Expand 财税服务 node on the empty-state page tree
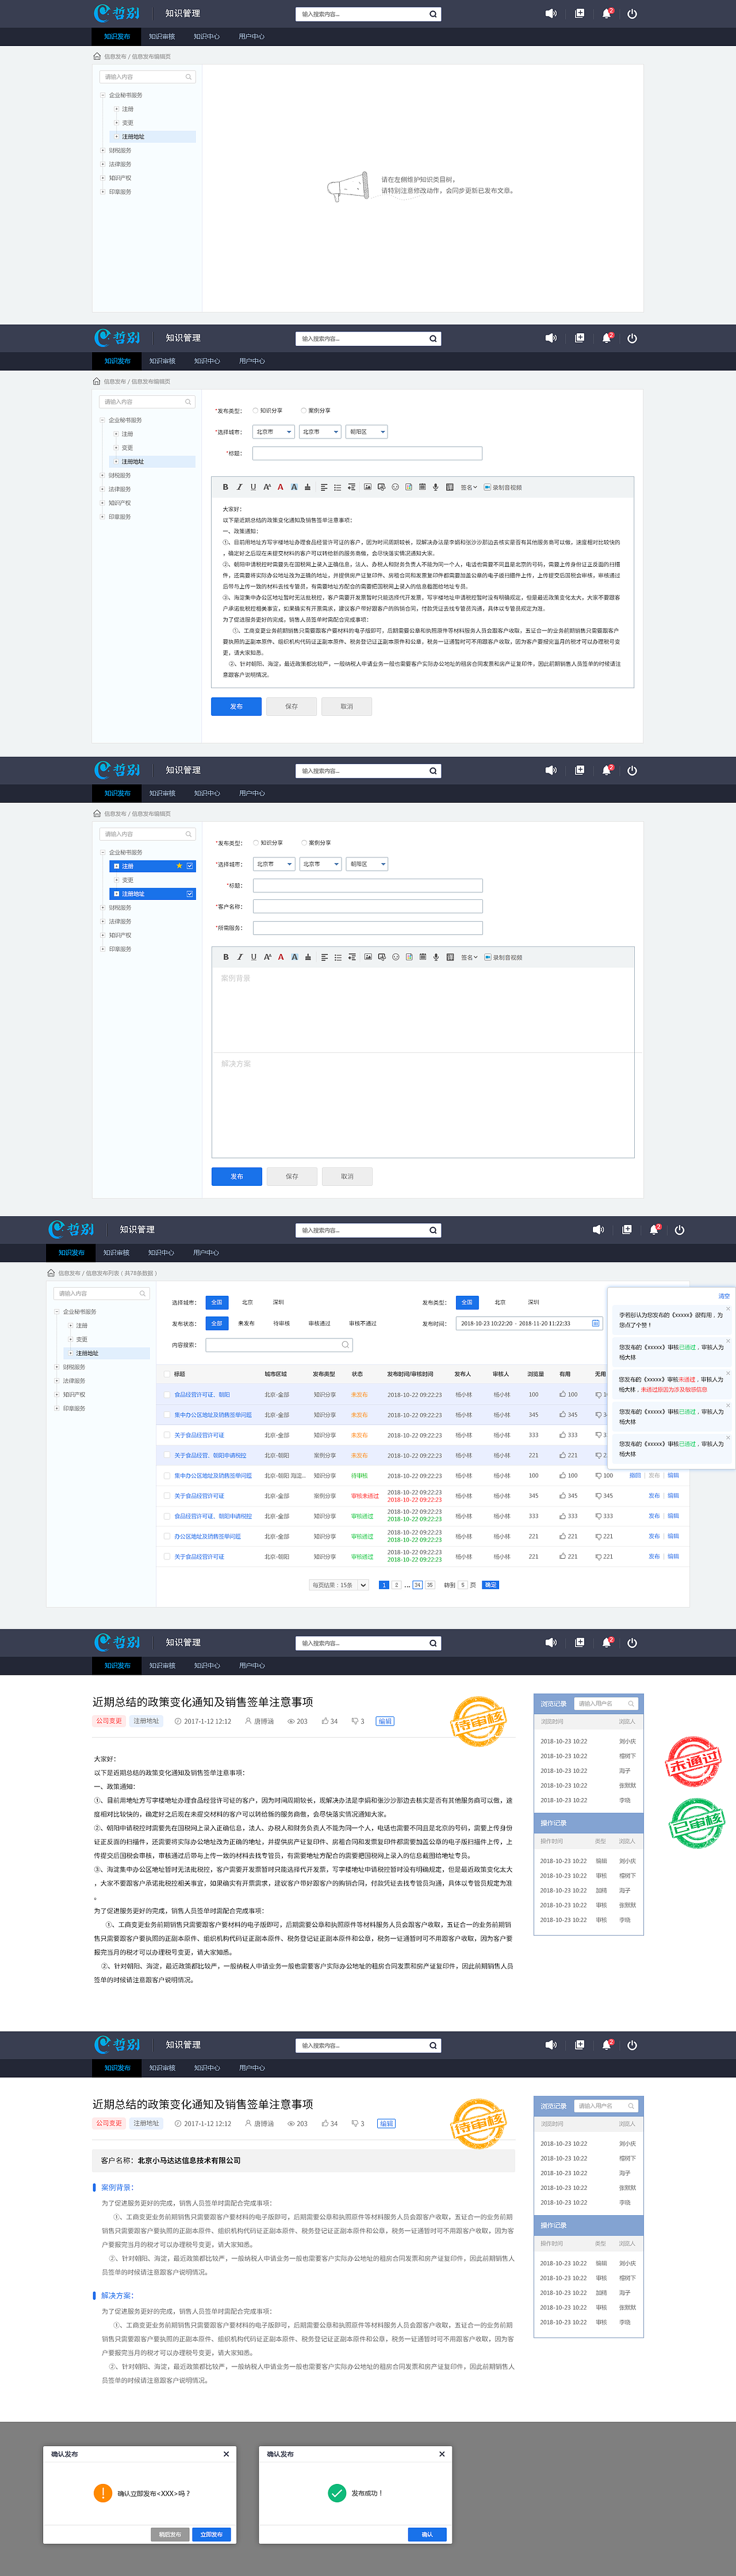Image resolution: width=736 pixels, height=2576 pixels. click(x=102, y=151)
